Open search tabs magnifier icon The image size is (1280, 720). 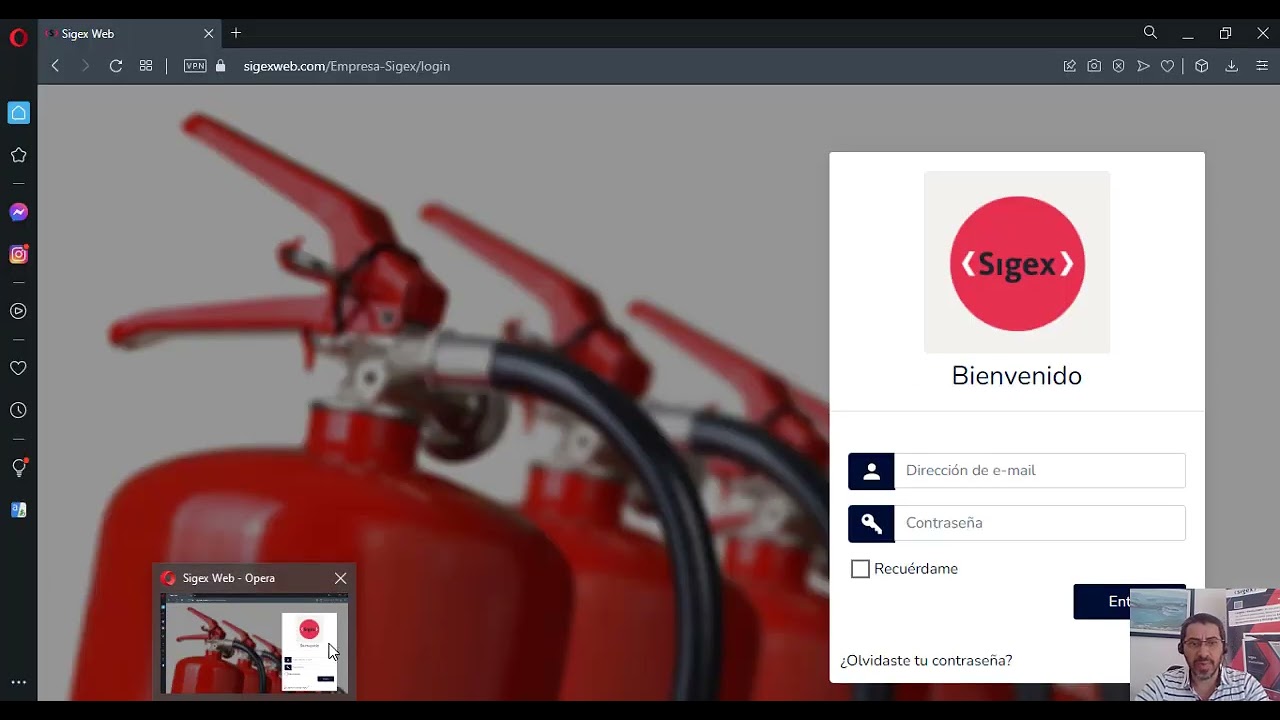[1150, 33]
